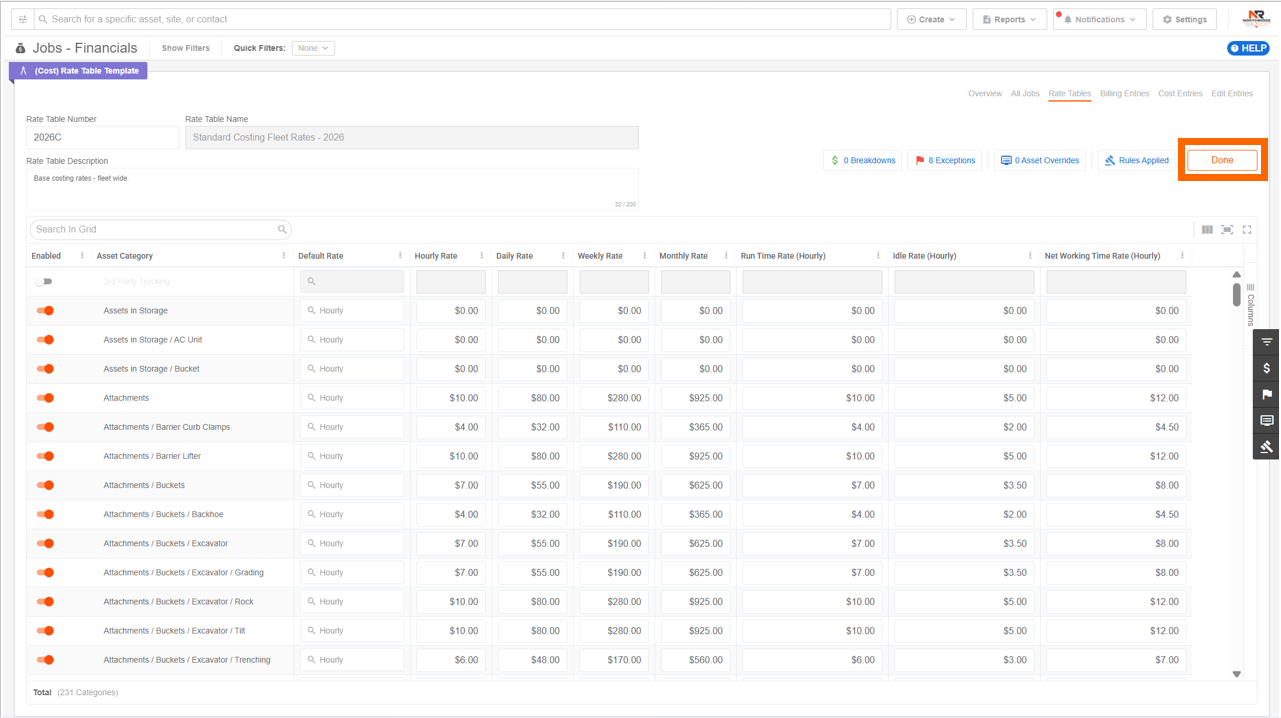Image resolution: width=1281 pixels, height=718 pixels.
Task: Open Run Time Rate column menu dots
Action: [x=878, y=256]
